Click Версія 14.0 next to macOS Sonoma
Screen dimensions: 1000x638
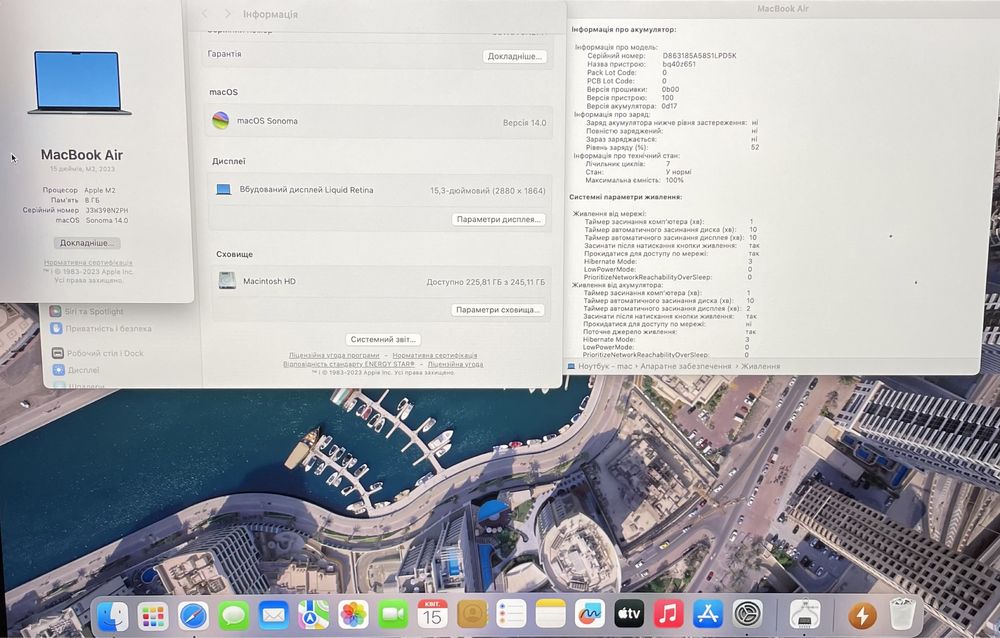(x=524, y=122)
